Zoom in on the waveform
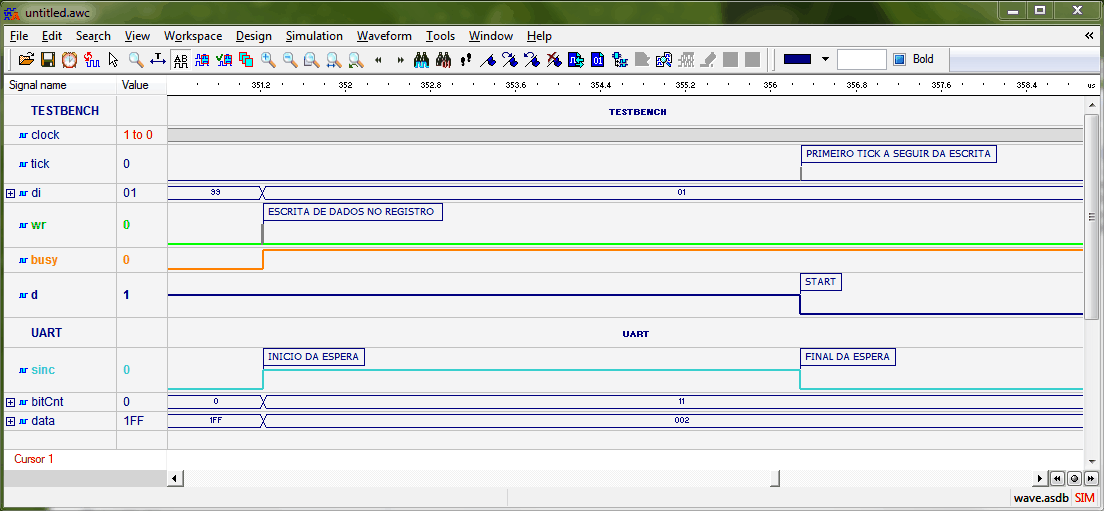 [x=268, y=60]
